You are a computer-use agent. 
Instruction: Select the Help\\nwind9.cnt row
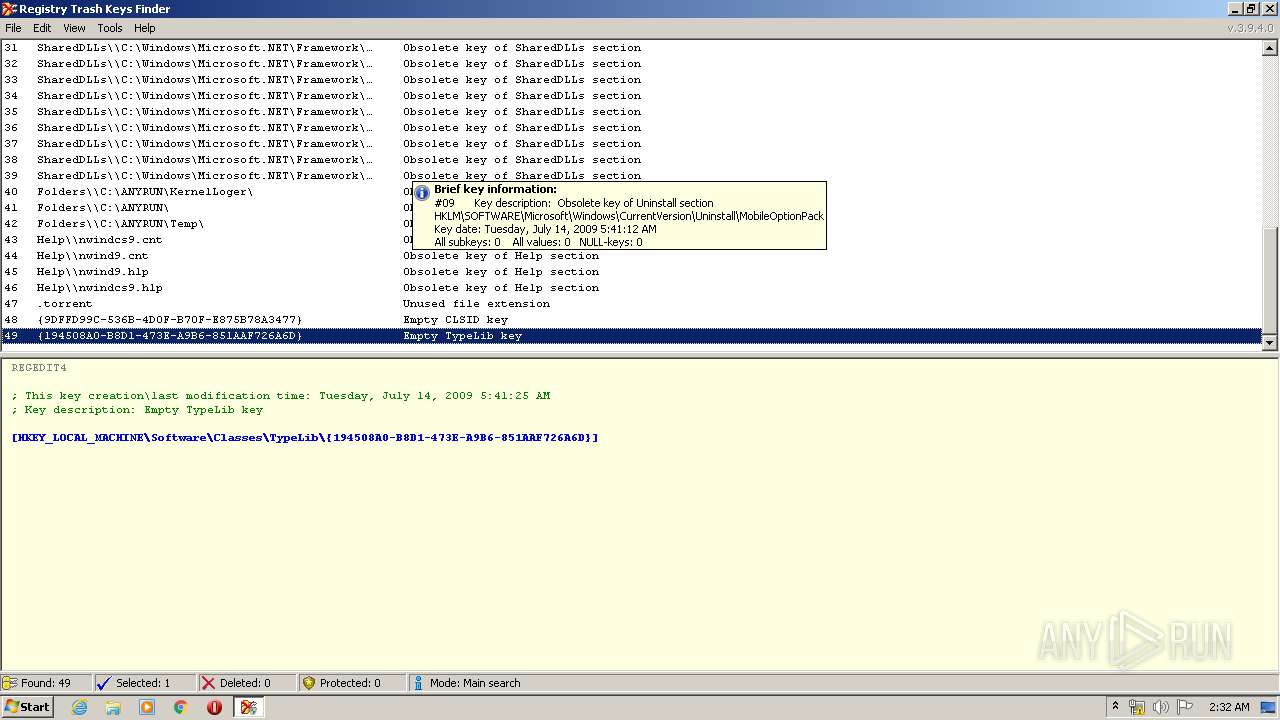632,256
